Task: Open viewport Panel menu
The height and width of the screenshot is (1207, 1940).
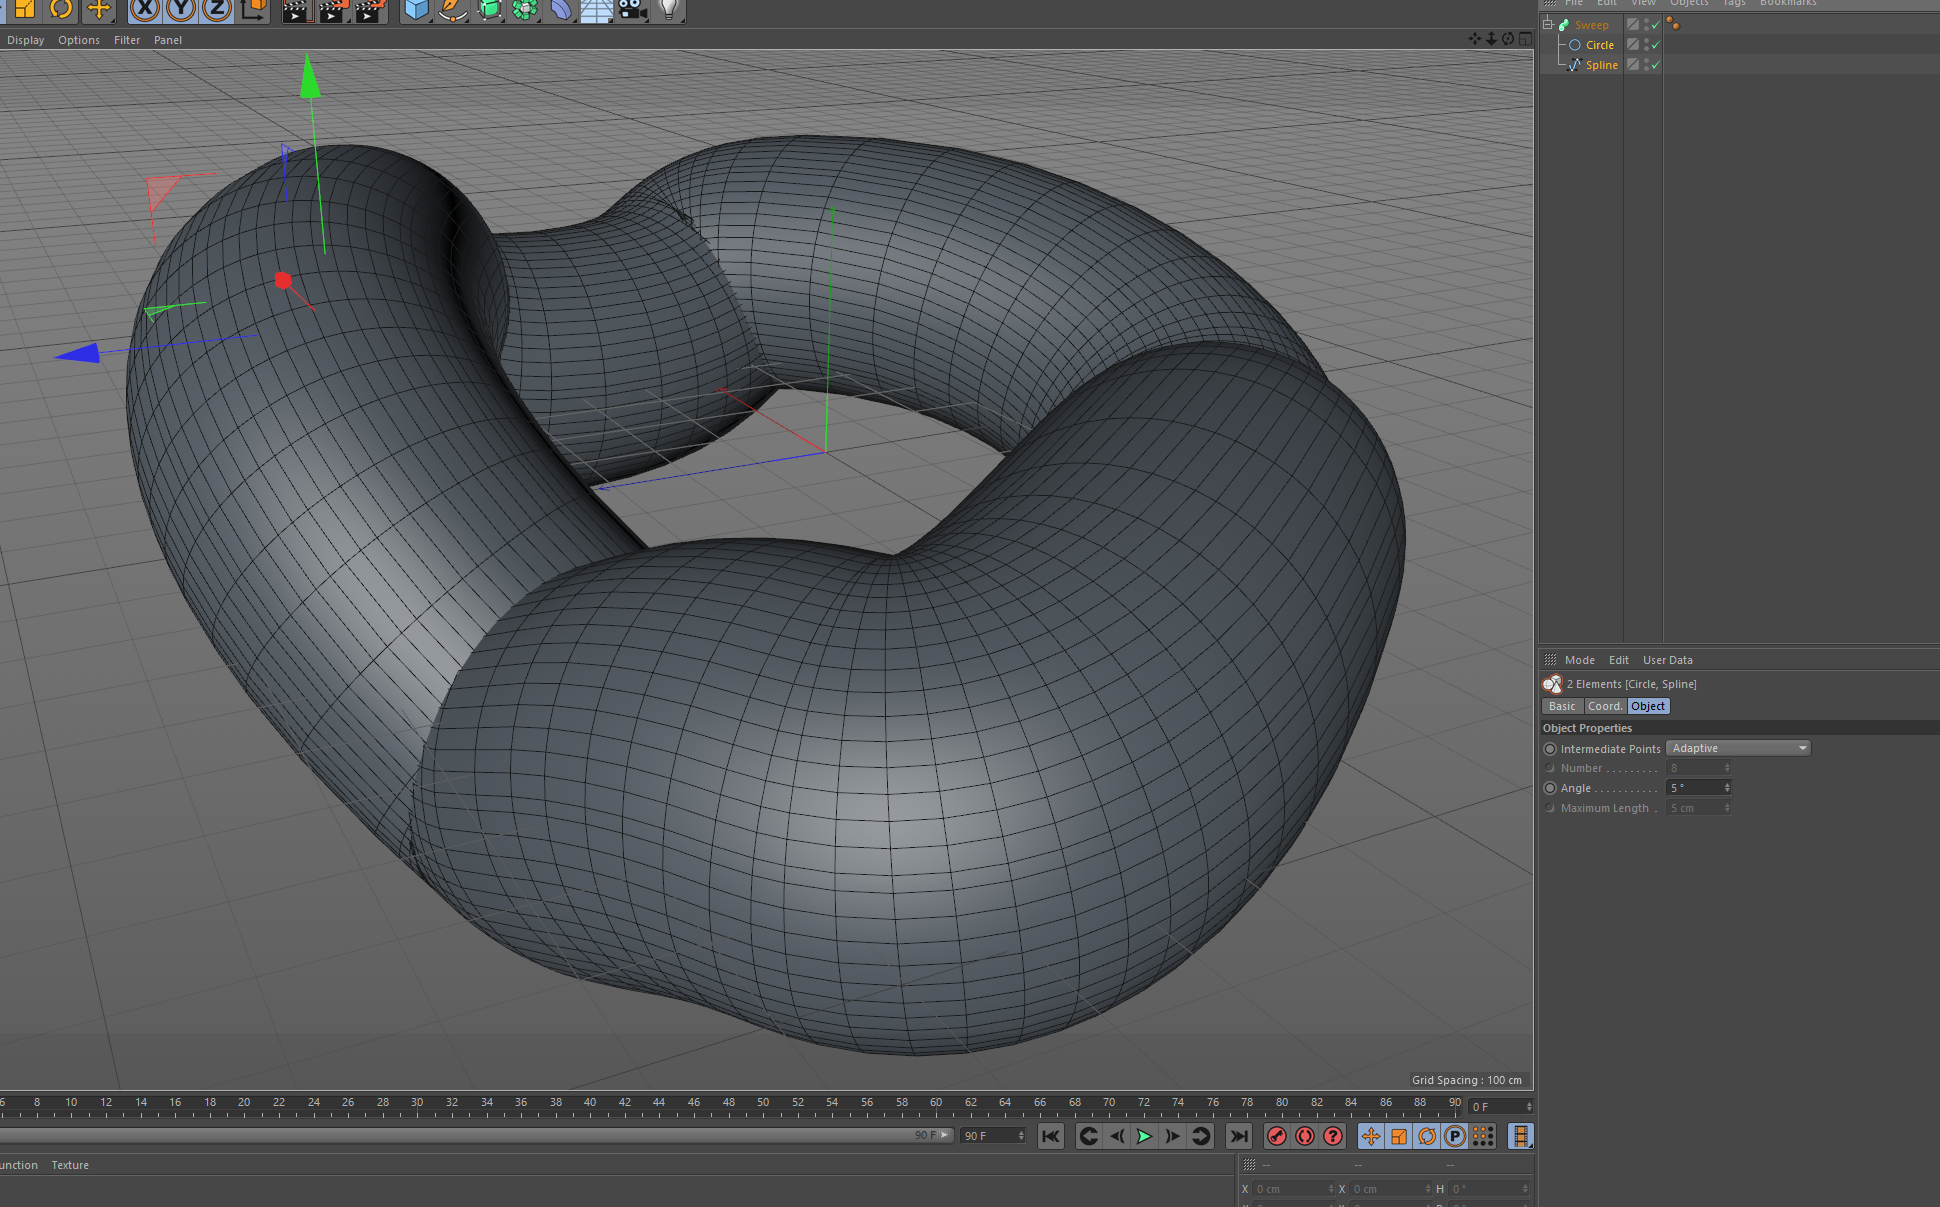Action: 168,40
